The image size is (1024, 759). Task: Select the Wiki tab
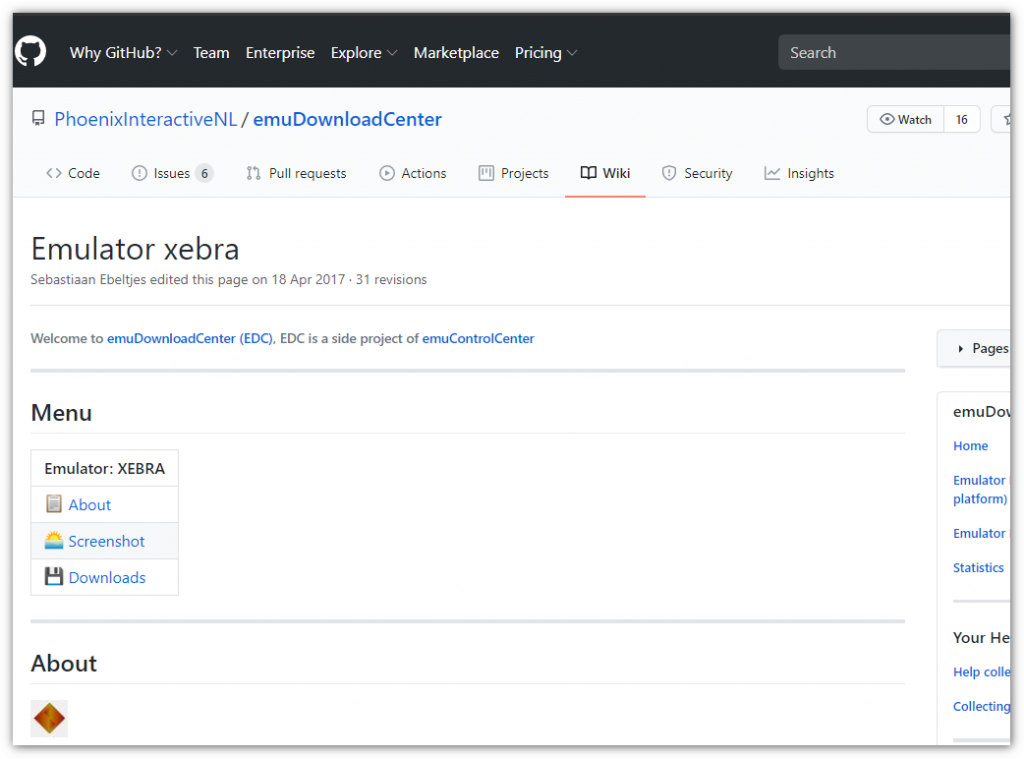click(605, 173)
